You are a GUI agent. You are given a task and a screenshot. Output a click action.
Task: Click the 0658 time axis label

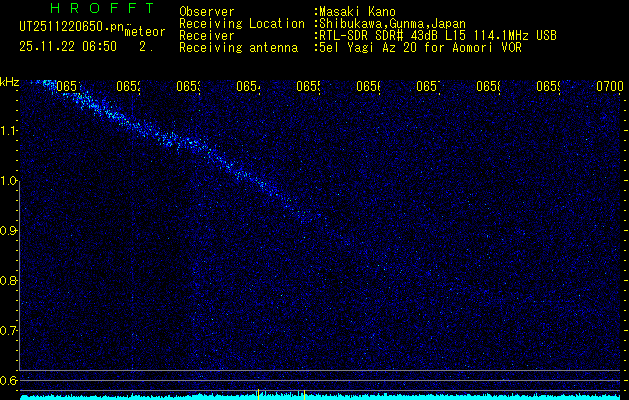click(488, 86)
